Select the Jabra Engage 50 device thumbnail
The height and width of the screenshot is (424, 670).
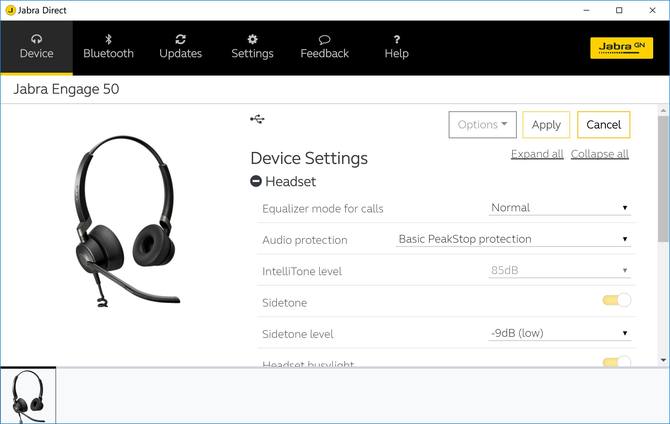pyautogui.click(x=28, y=396)
